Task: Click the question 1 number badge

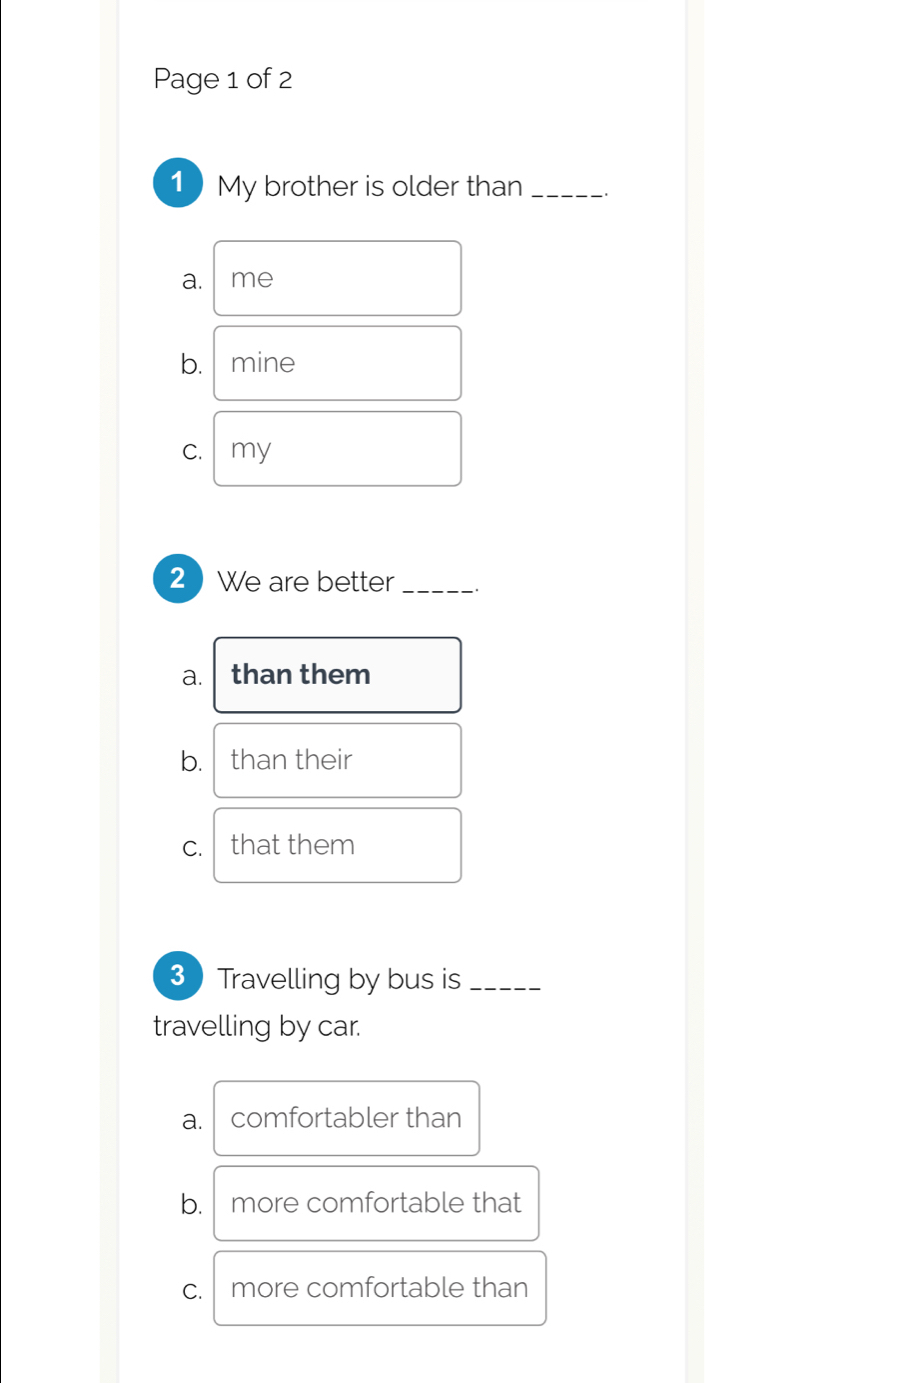Action: 177,182
